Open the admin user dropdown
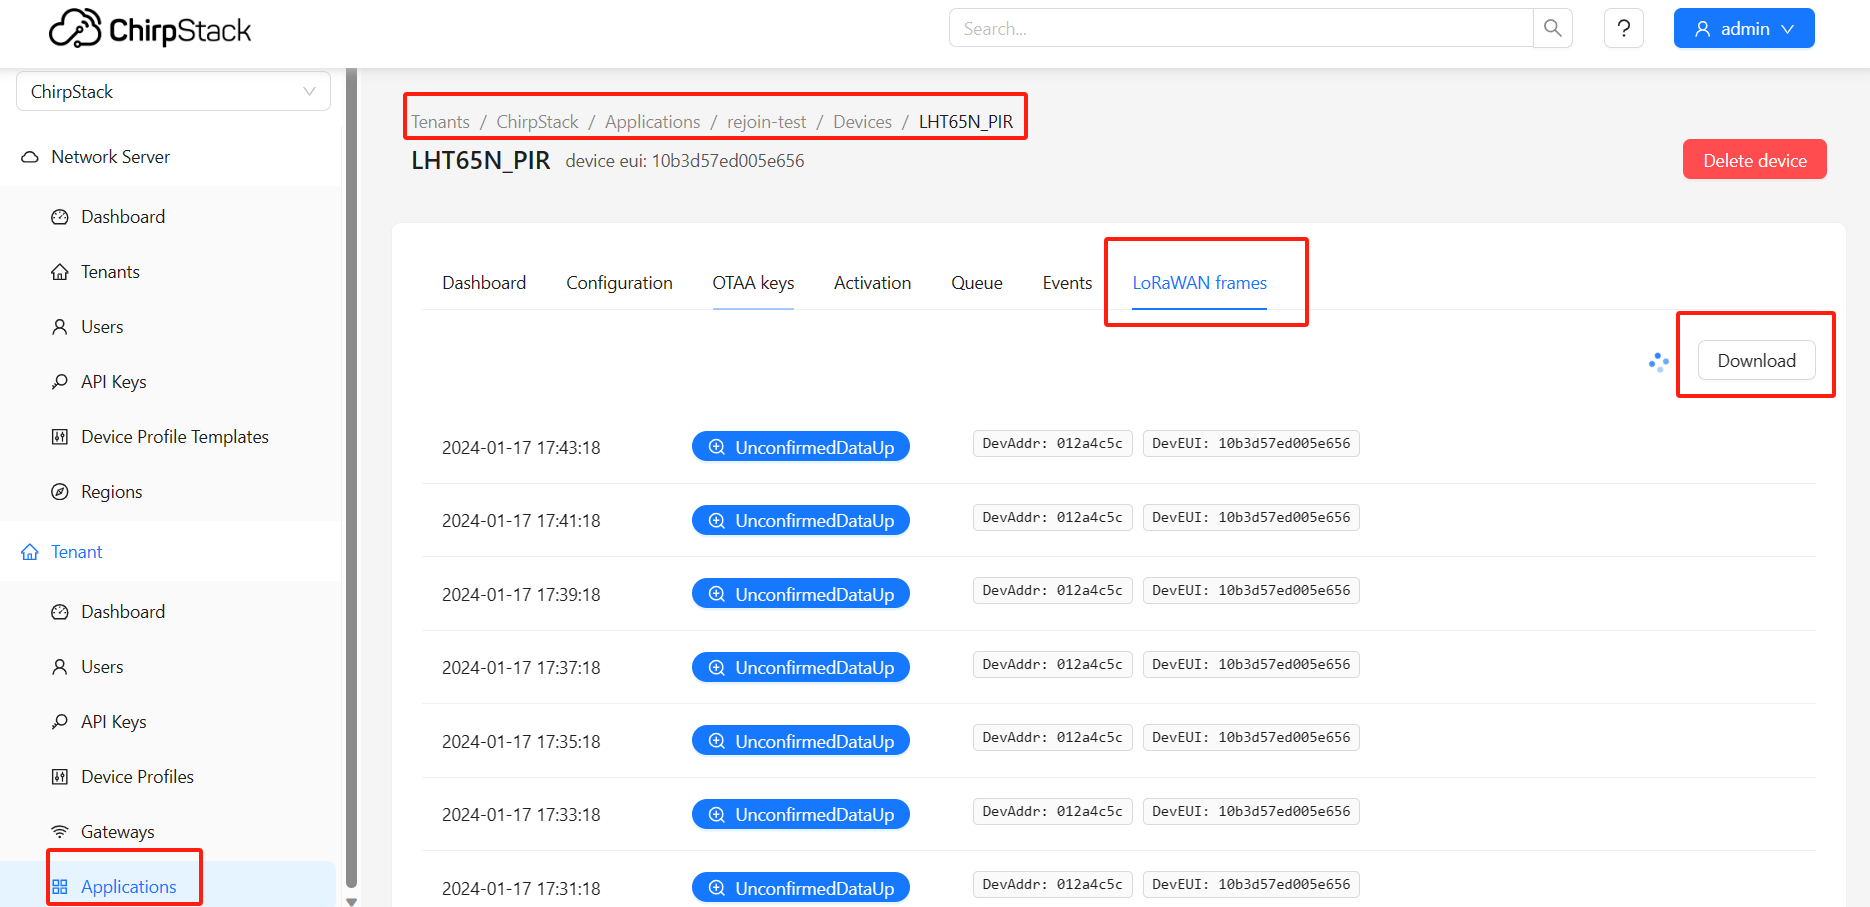Image resolution: width=1870 pixels, height=907 pixels. 1744,28
